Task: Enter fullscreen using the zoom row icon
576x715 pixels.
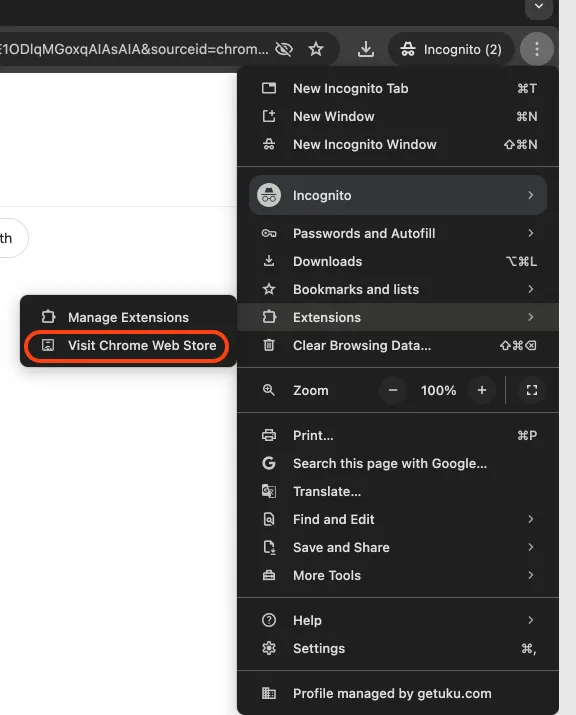Action: click(x=531, y=390)
